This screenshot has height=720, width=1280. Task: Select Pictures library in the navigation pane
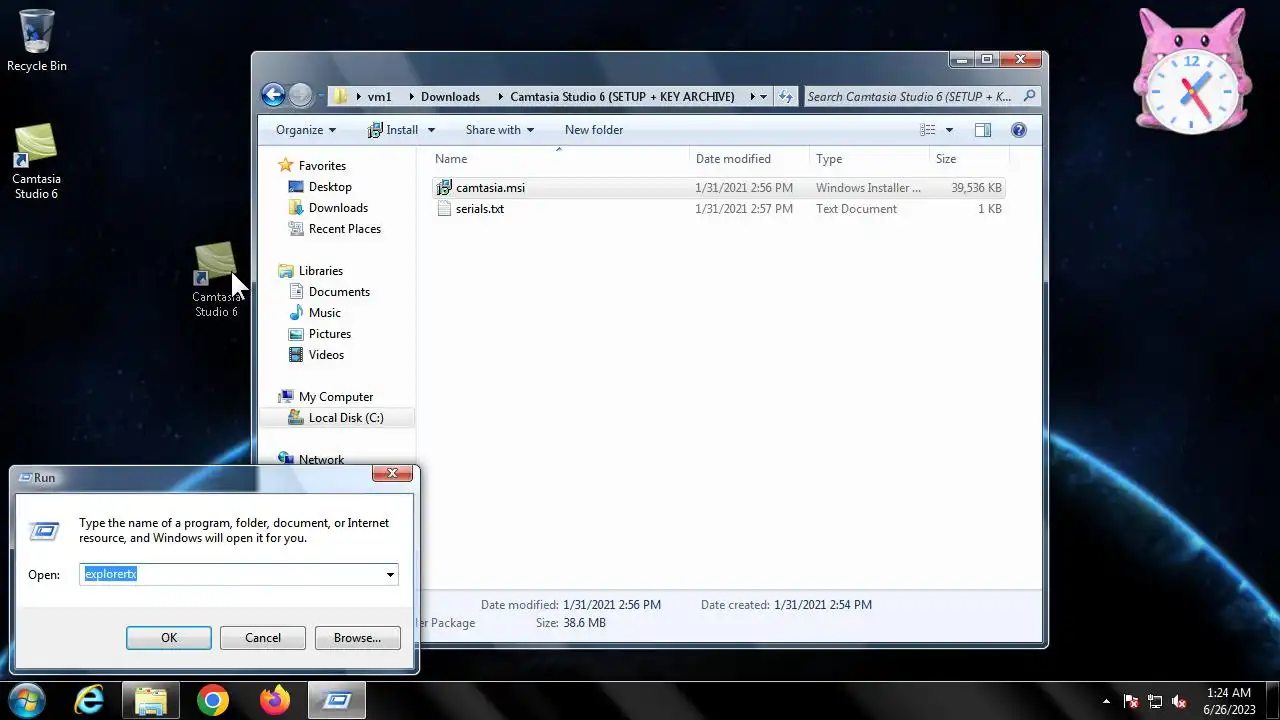click(x=330, y=334)
